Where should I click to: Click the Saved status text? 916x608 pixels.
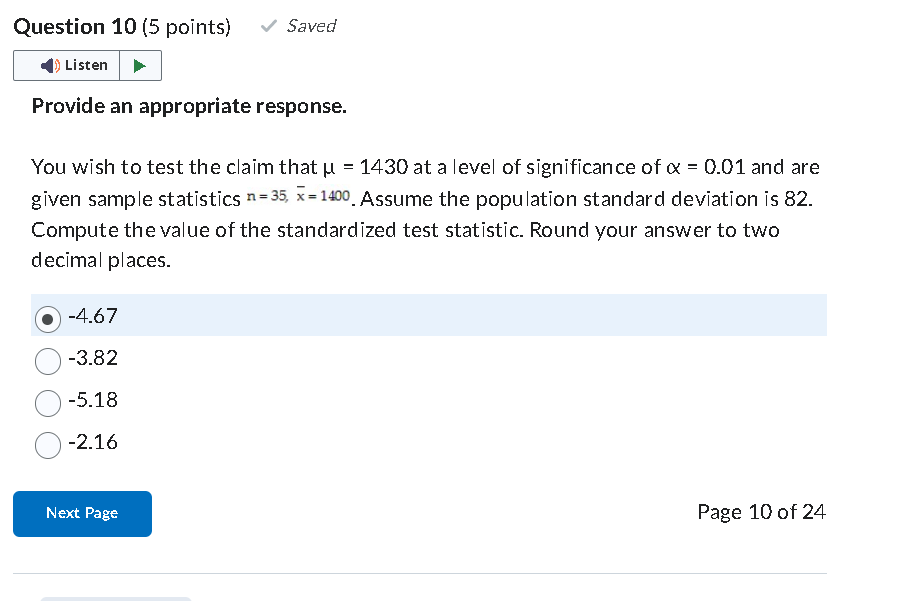pos(311,26)
